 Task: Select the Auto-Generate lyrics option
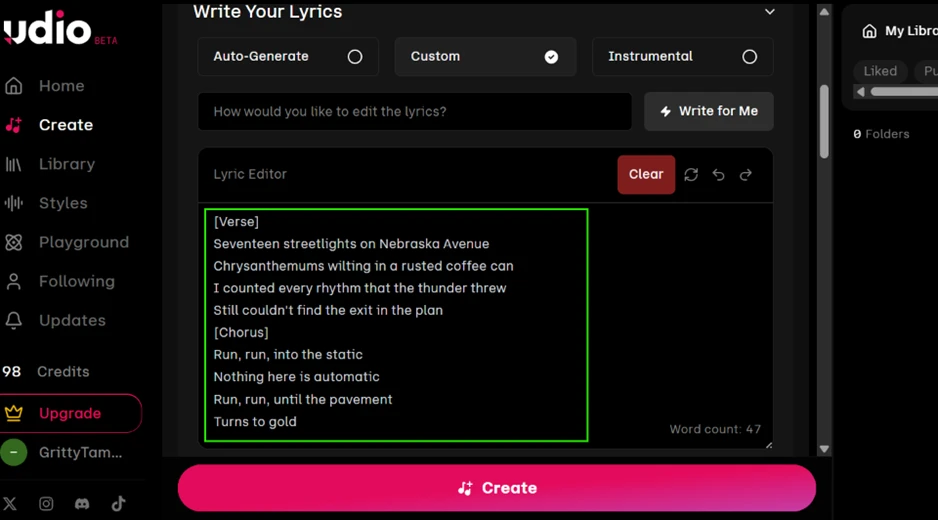(288, 57)
